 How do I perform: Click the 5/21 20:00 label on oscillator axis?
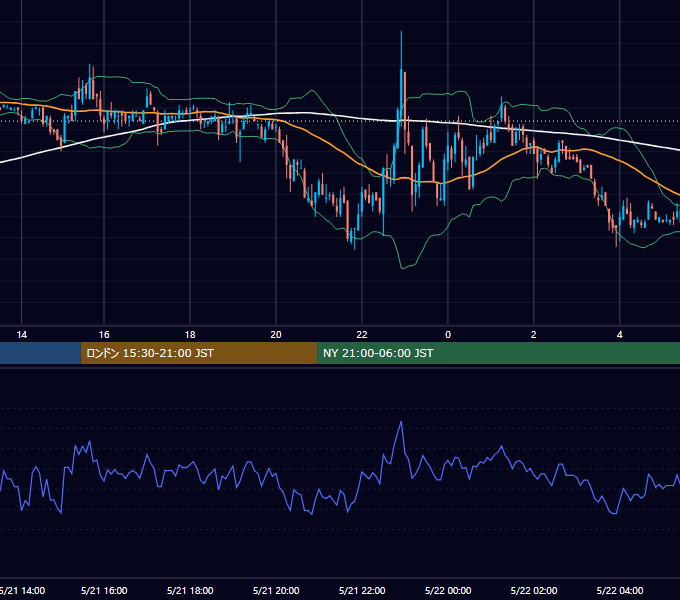(x=276, y=590)
